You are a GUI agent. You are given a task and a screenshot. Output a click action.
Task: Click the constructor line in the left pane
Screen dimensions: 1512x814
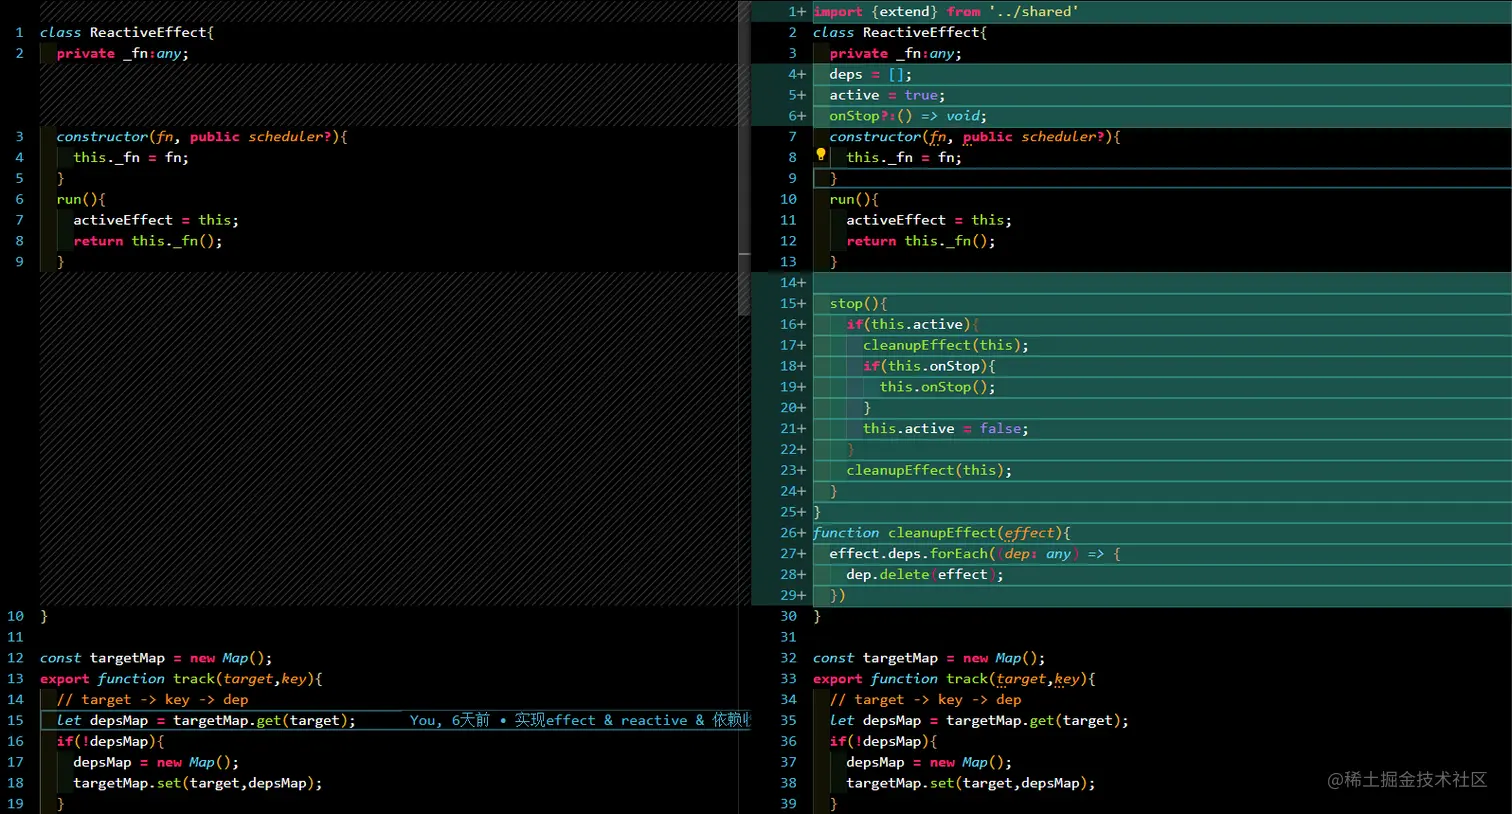202,137
